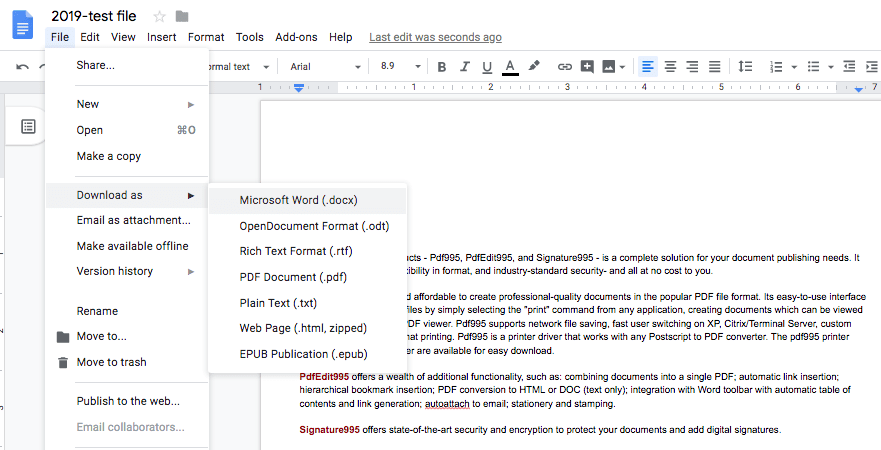The width and height of the screenshot is (881, 450).
Task: Download as Web Page (.html, zipped)
Action: 307,328
